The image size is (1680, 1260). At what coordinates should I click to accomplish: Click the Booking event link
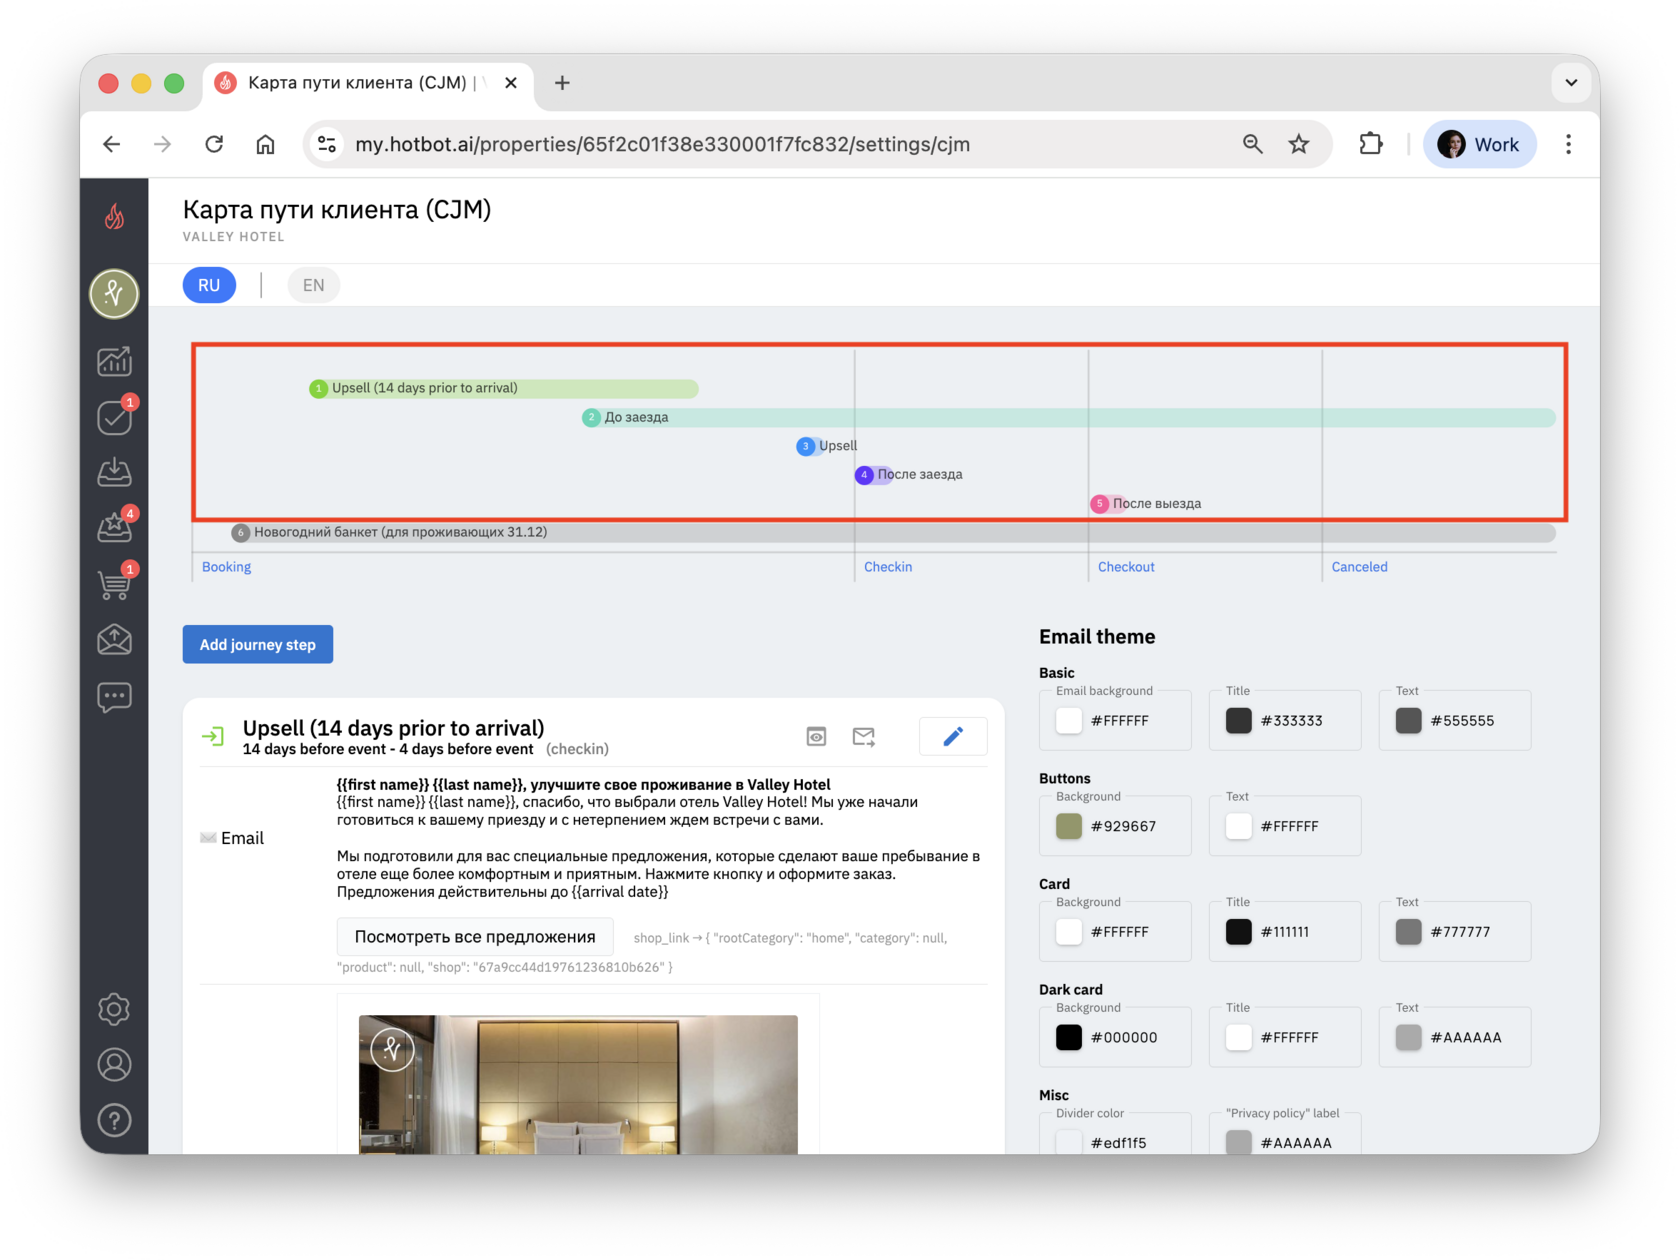[227, 567]
